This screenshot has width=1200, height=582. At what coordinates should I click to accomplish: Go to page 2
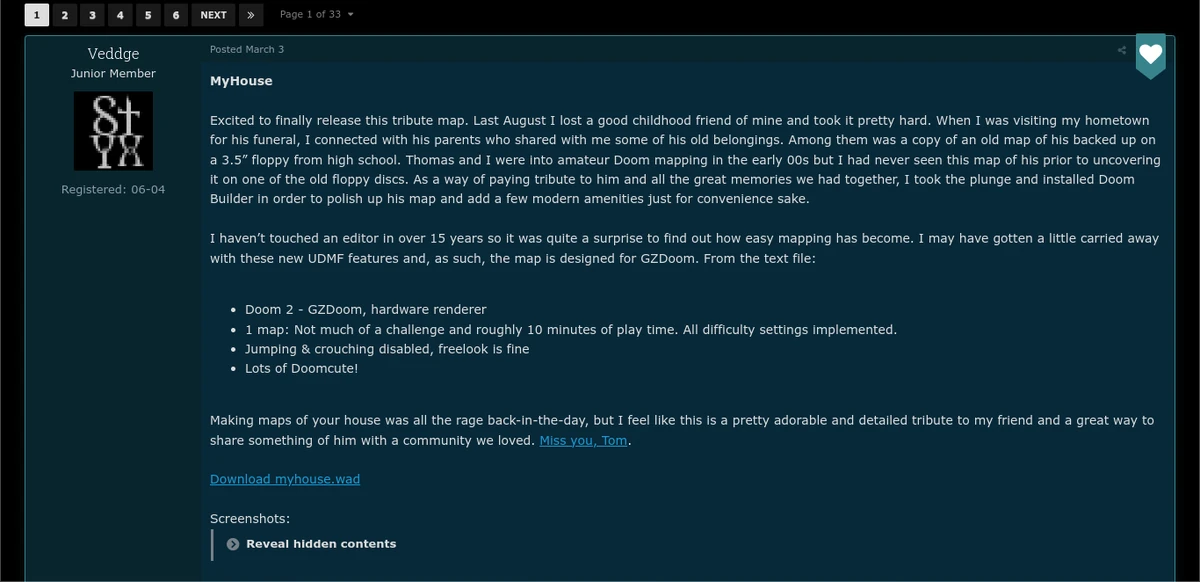[65, 15]
